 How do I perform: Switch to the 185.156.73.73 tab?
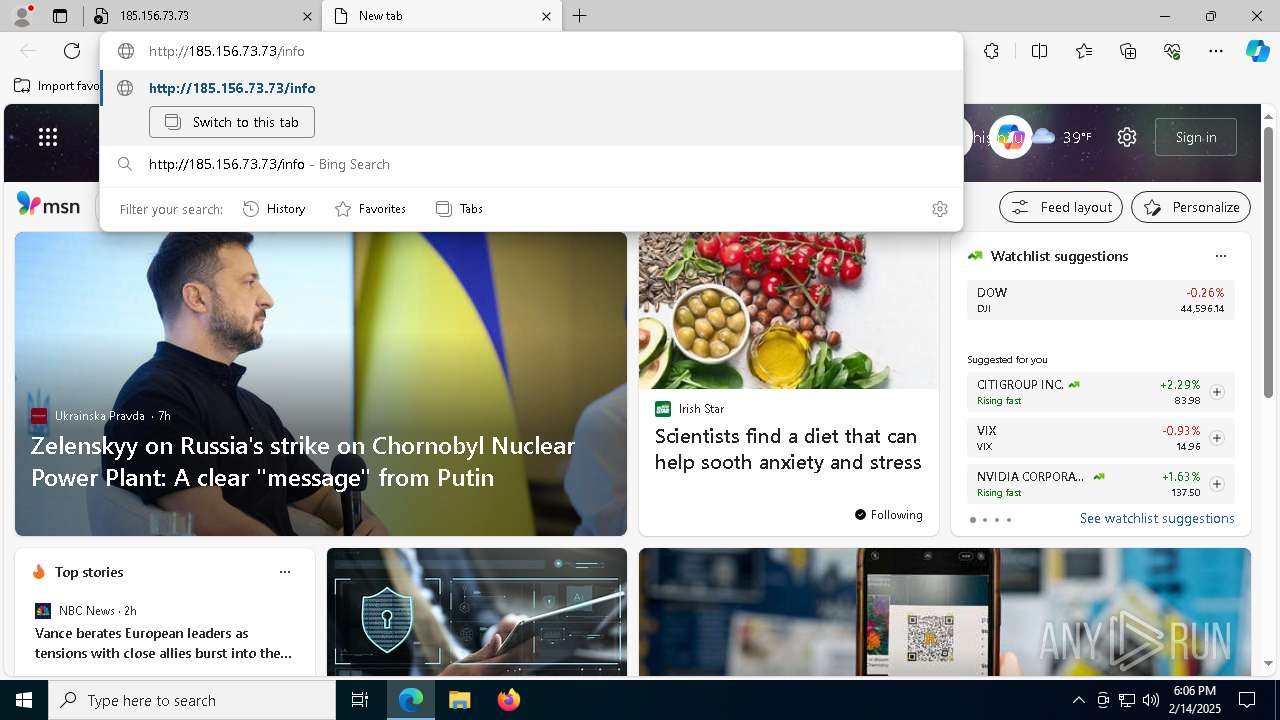pyautogui.click(x=202, y=16)
